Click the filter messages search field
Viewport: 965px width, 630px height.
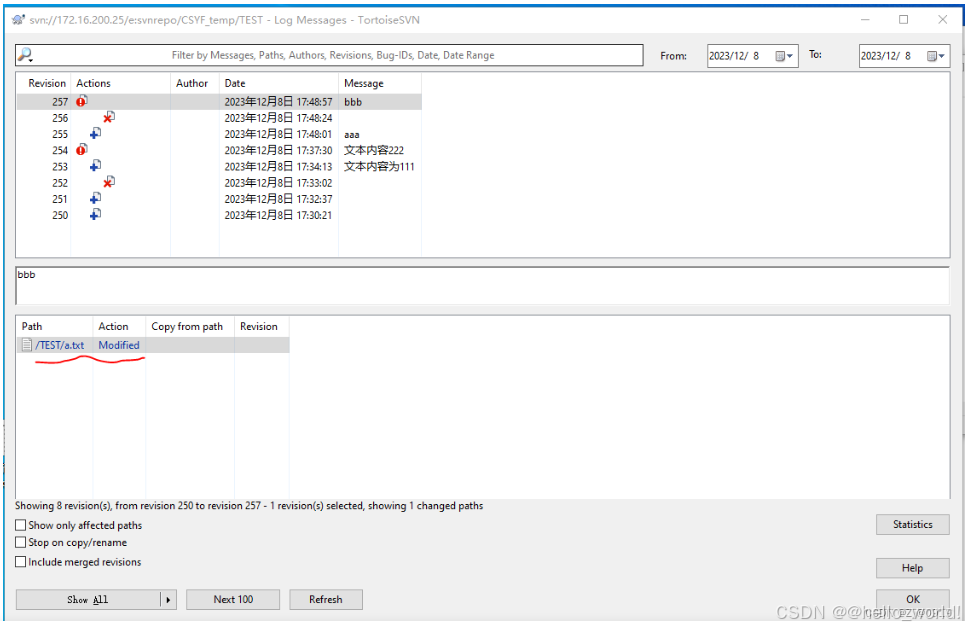(x=332, y=55)
